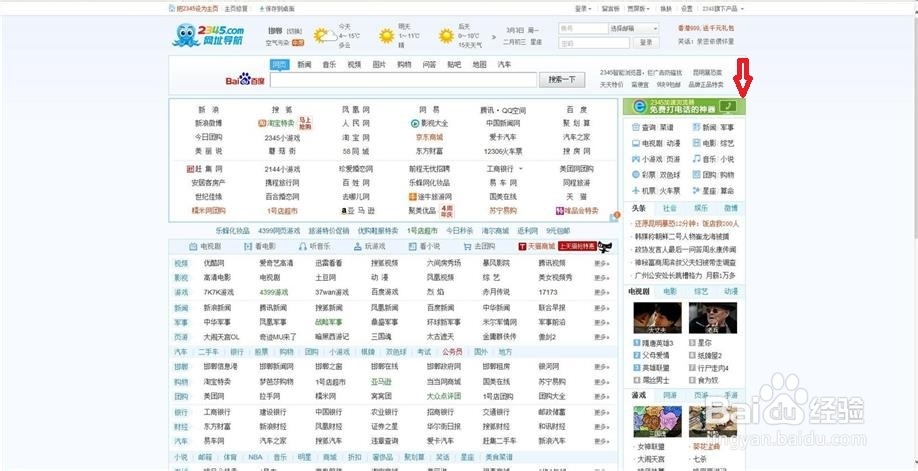Click the 电视剧 TV icon in category bar
The width and height of the screenshot is (918, 471).
pos(193,247)
